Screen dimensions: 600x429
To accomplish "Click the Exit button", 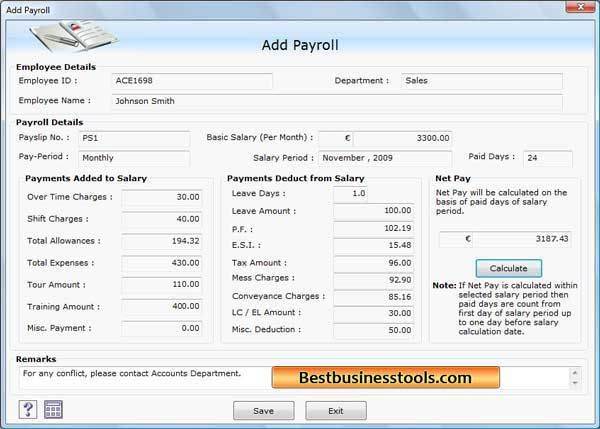I will coord(336,411).
